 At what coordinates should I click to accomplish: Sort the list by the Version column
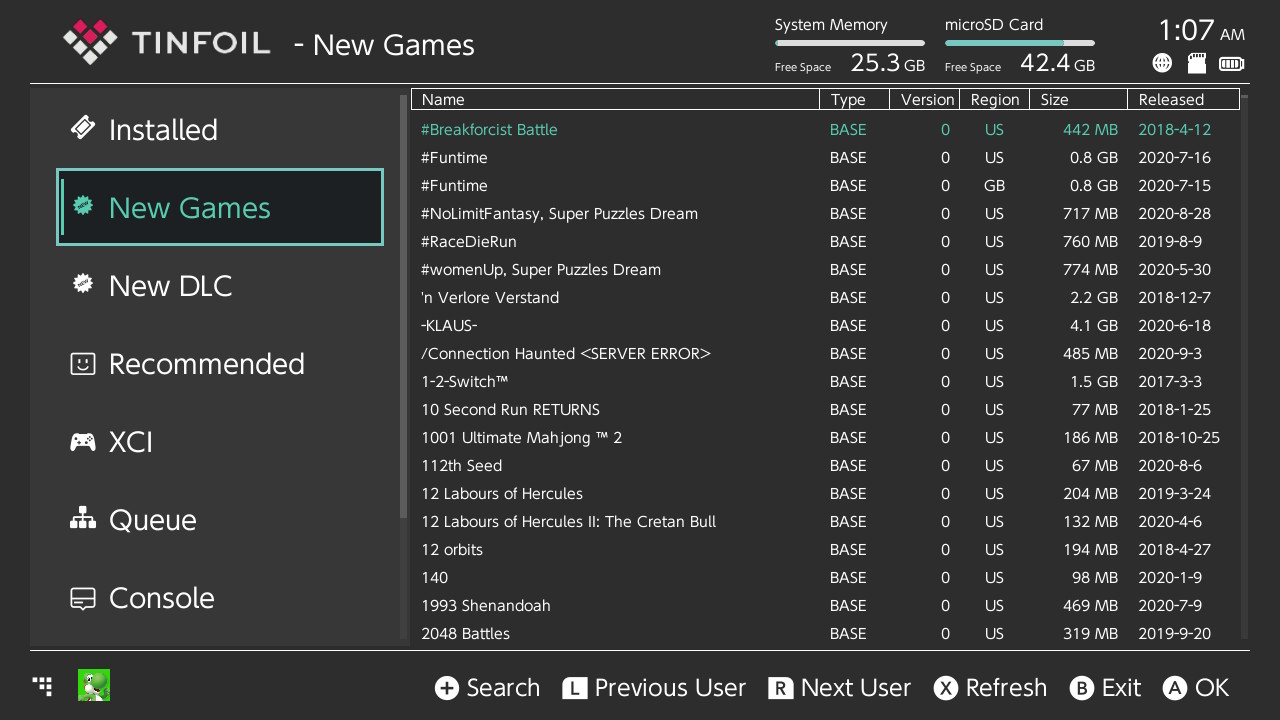(x=925, y=99)
